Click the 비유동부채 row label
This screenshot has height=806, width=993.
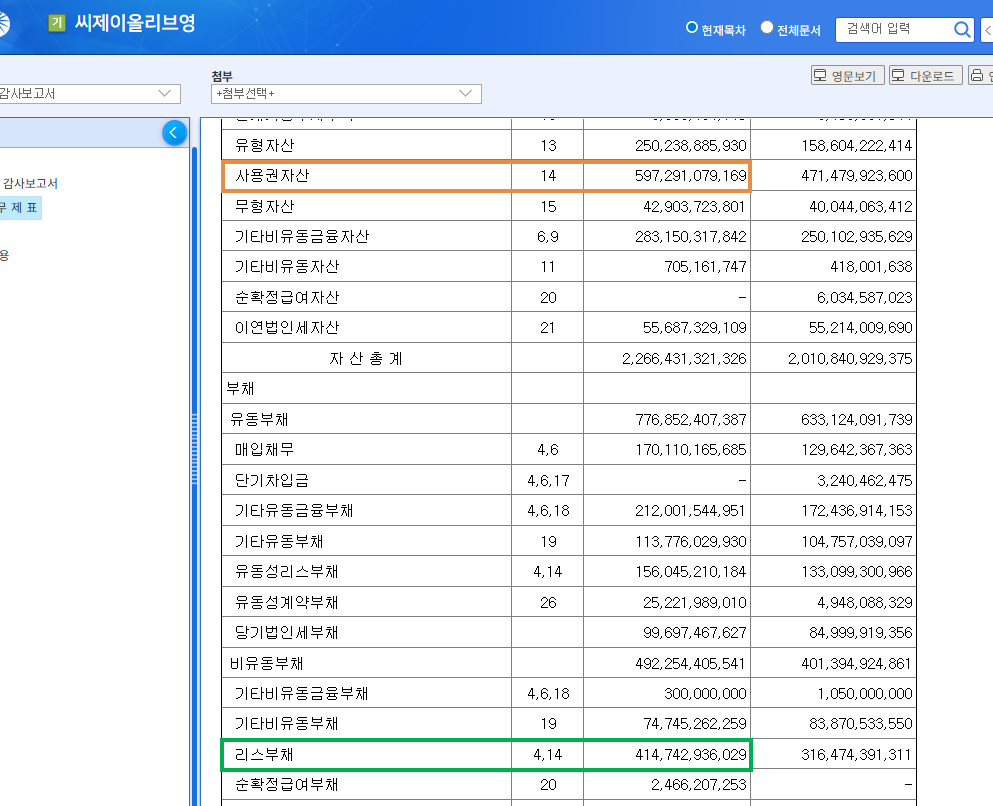tap(267, 664)
